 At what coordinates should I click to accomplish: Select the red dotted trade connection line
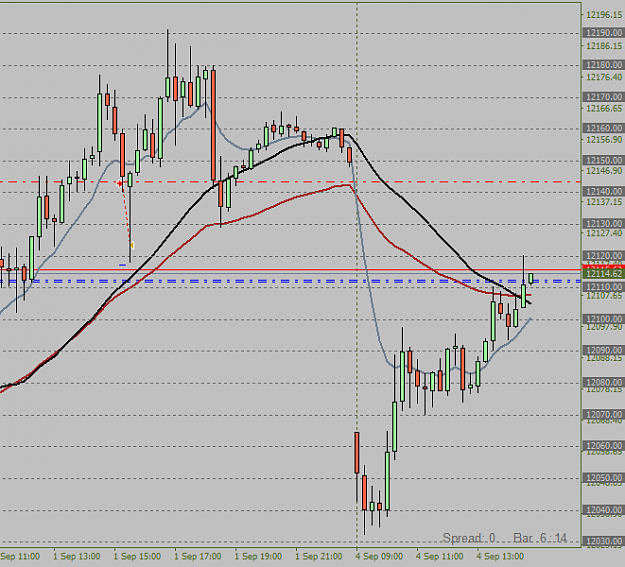point(126,214)
